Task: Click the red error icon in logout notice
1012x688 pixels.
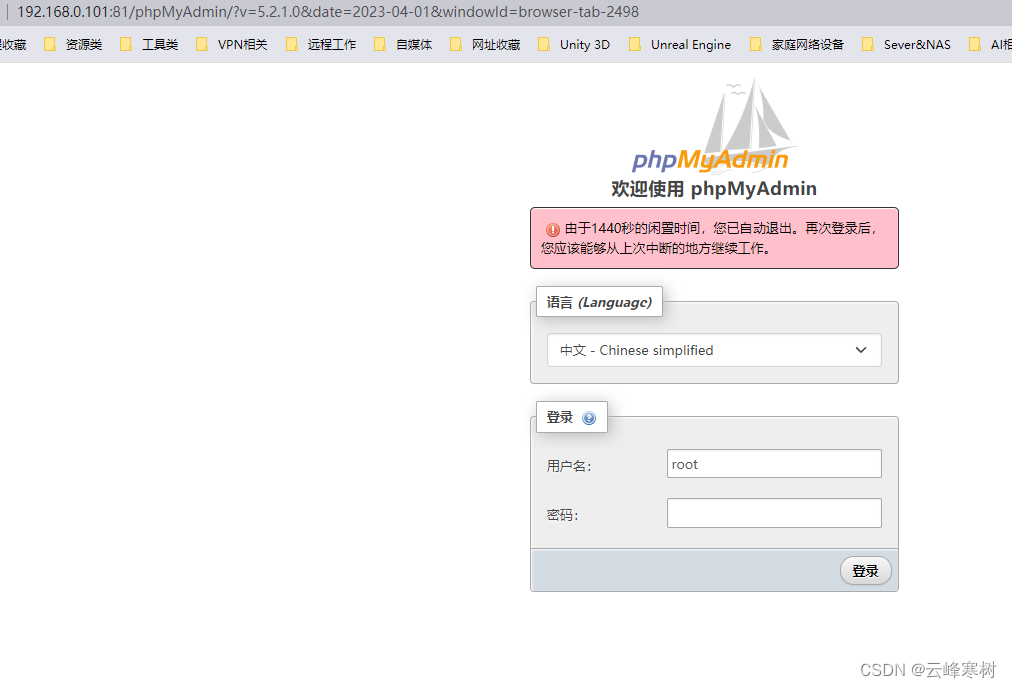Action: tap(552, 229)
